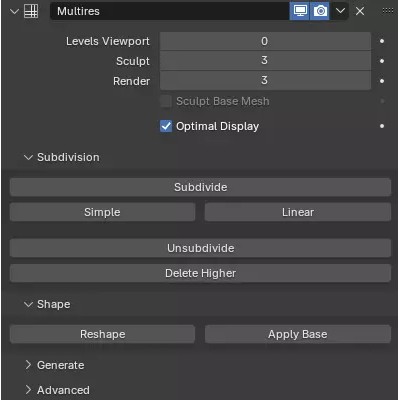This screenshot has height=400, width=400.
Task: Click the Levels Viewport value field
Action: (x=265, y=41)
